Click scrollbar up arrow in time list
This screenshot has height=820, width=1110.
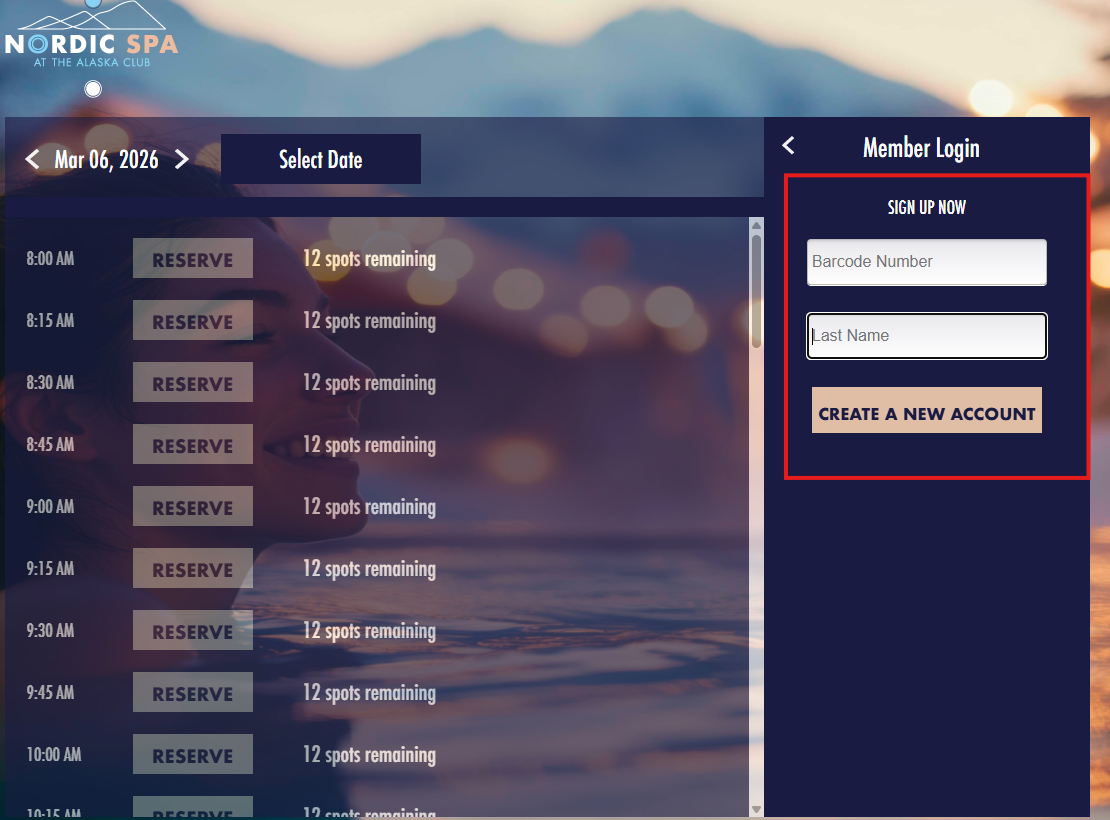(756, 225)
